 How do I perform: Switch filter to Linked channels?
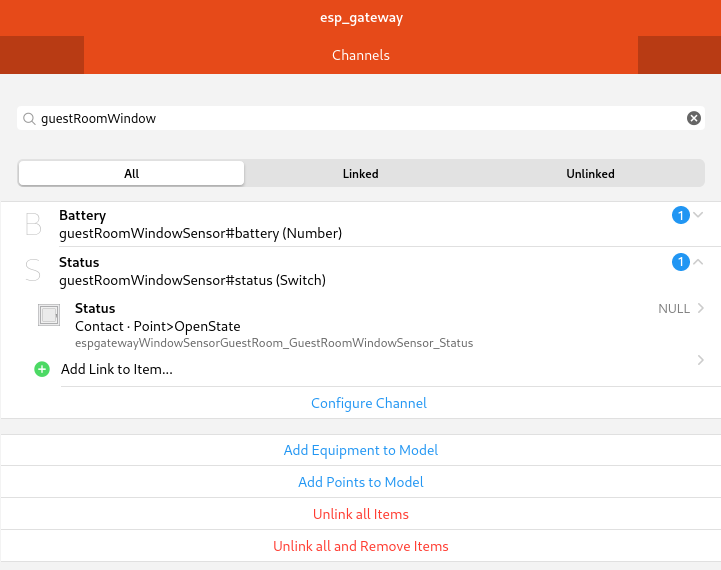click(360, 173)
